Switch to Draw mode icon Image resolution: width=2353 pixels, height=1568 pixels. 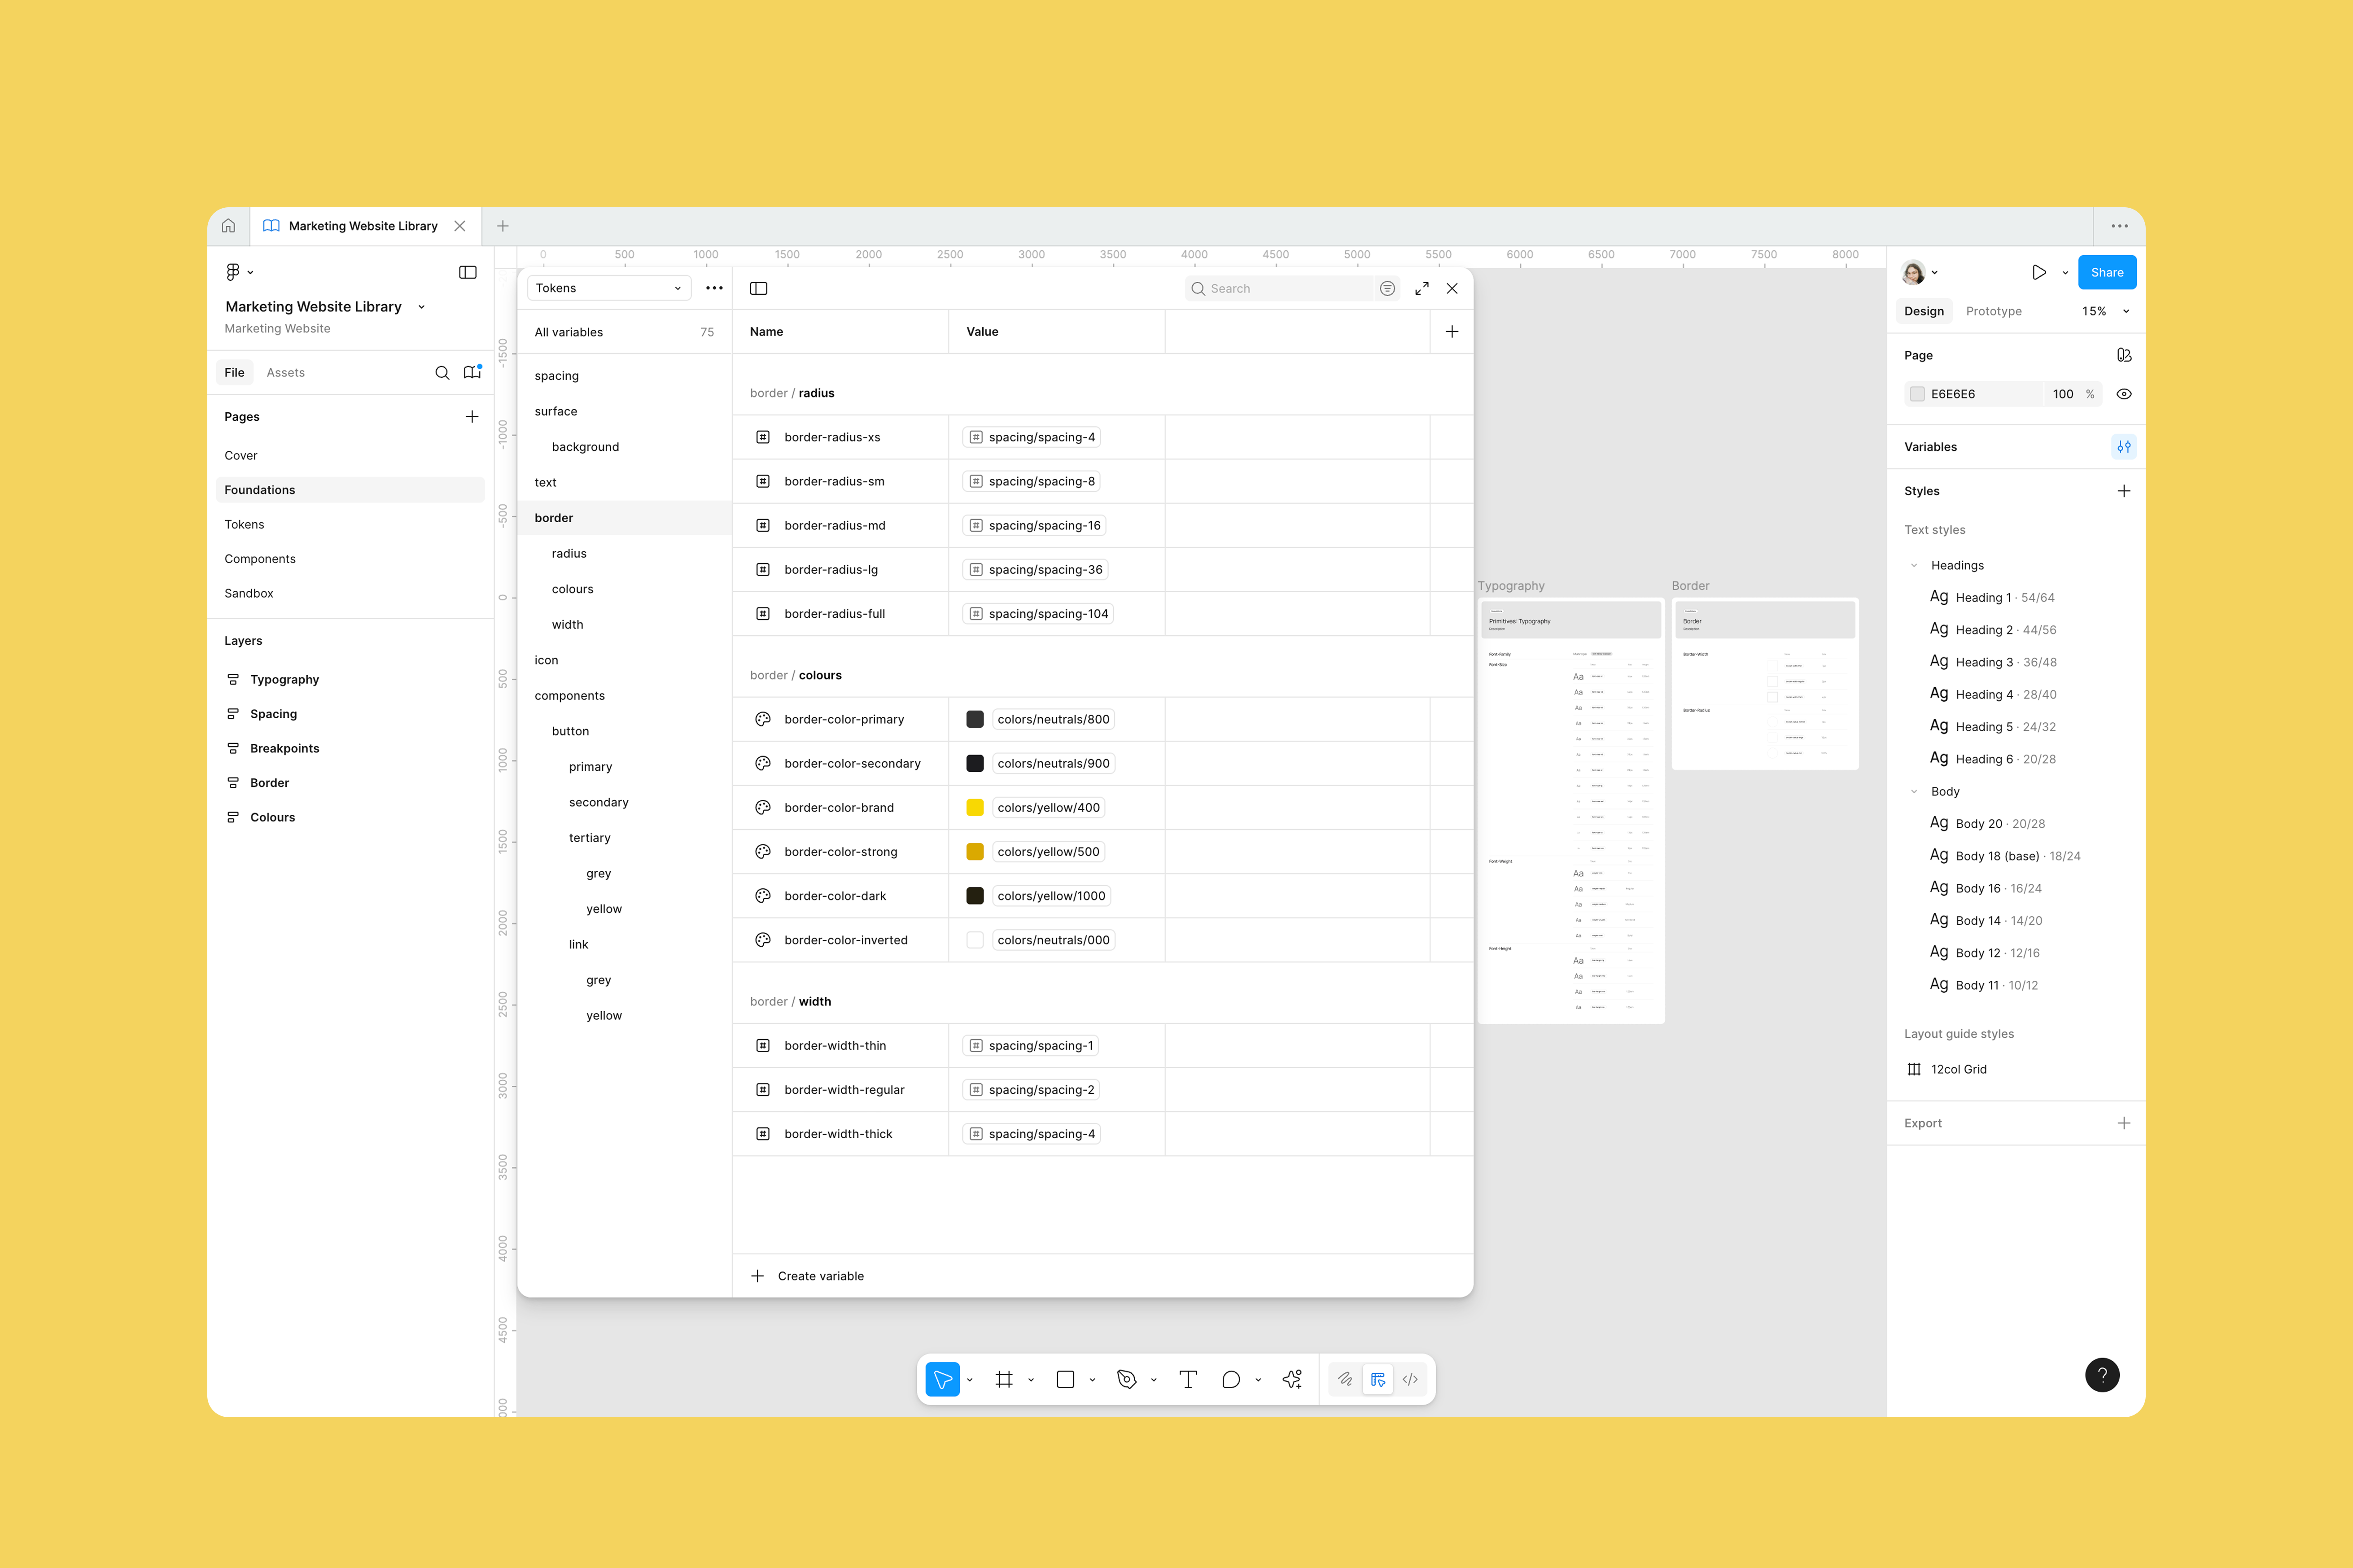(x=1345, y=1379)
